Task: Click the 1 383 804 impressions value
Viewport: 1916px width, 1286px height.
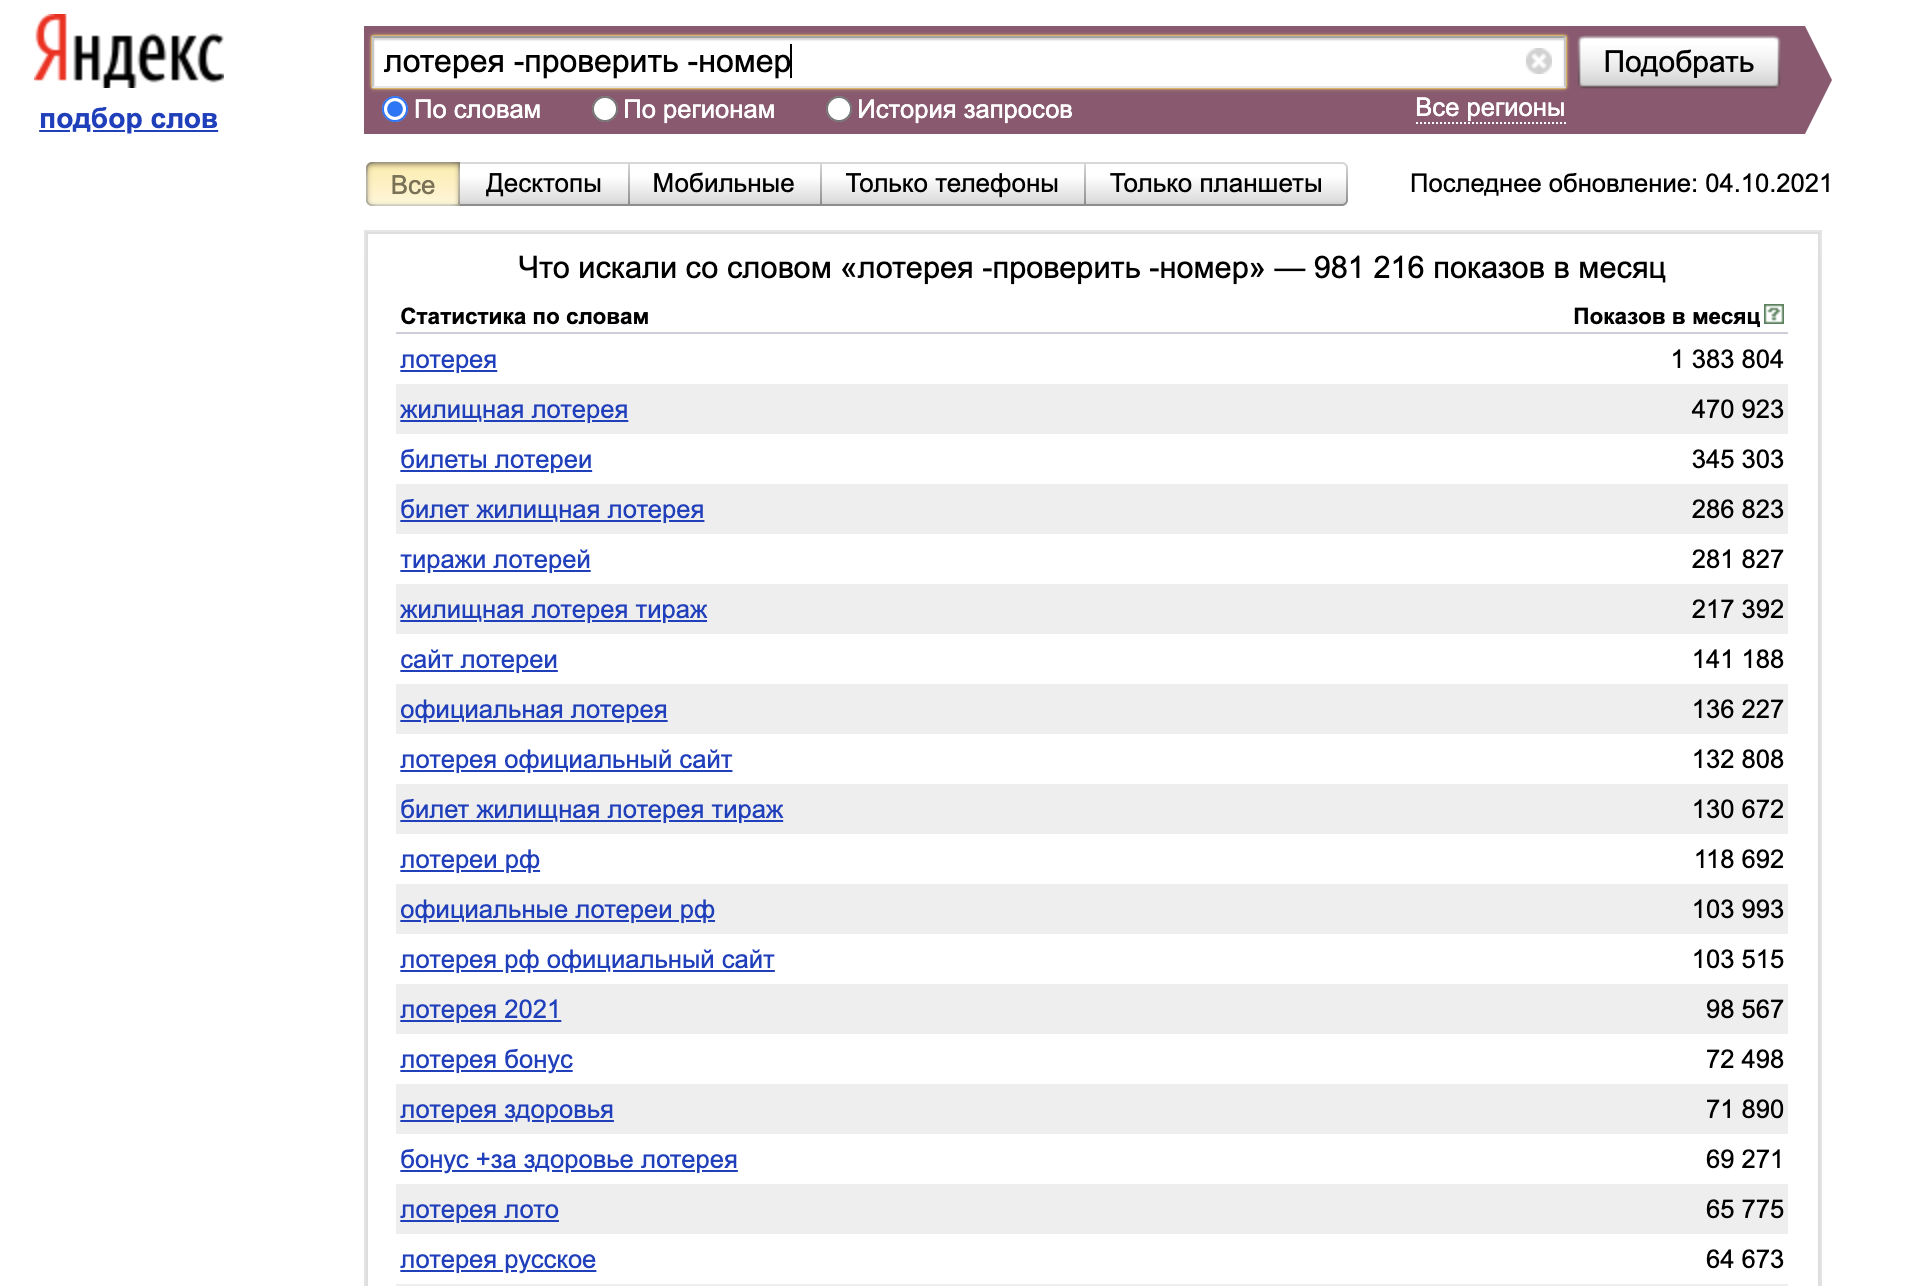Action: (1727, 359)
